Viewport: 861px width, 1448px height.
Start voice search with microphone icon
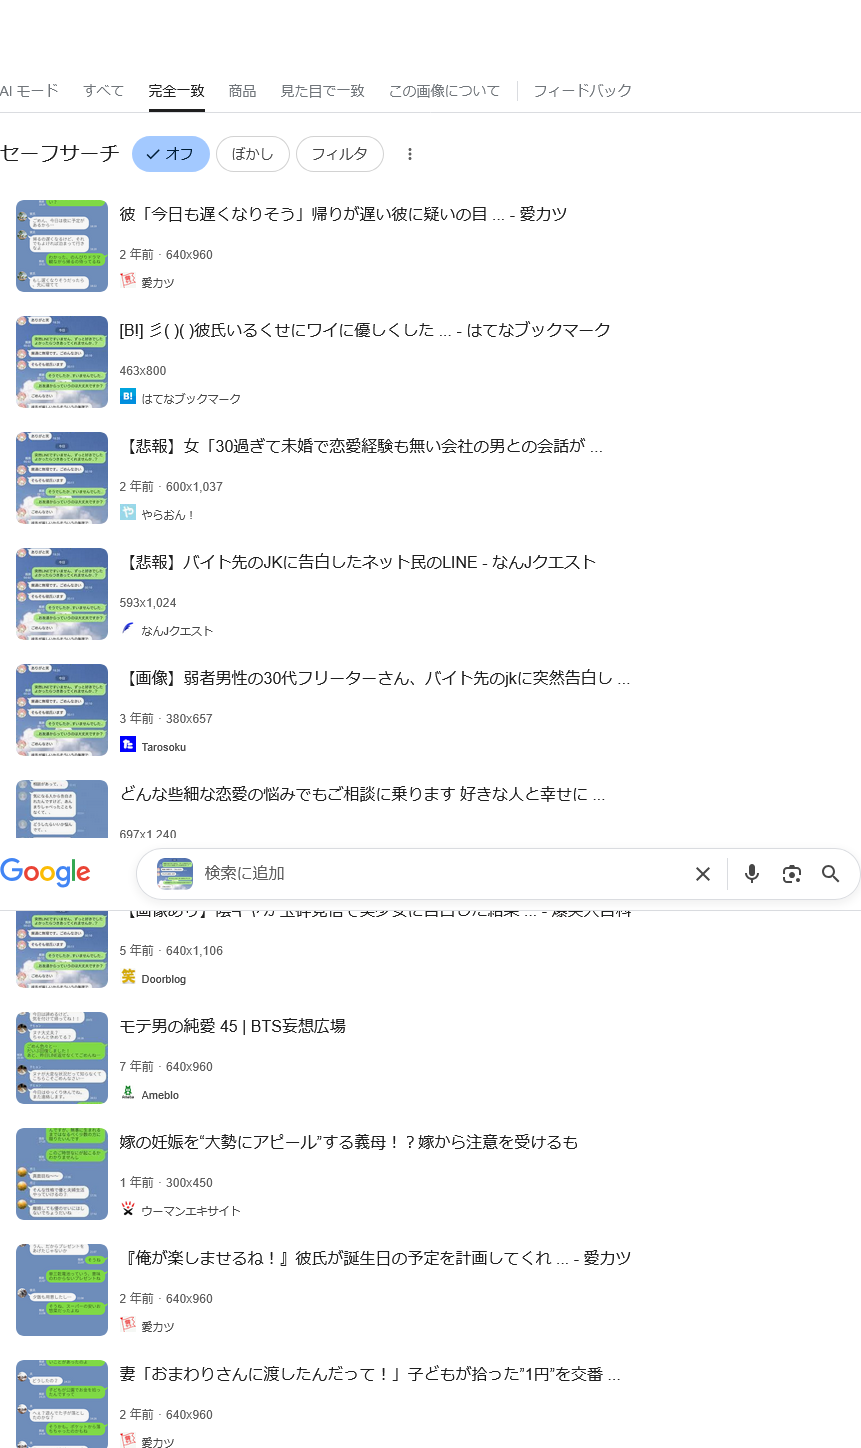coord(752,874)
